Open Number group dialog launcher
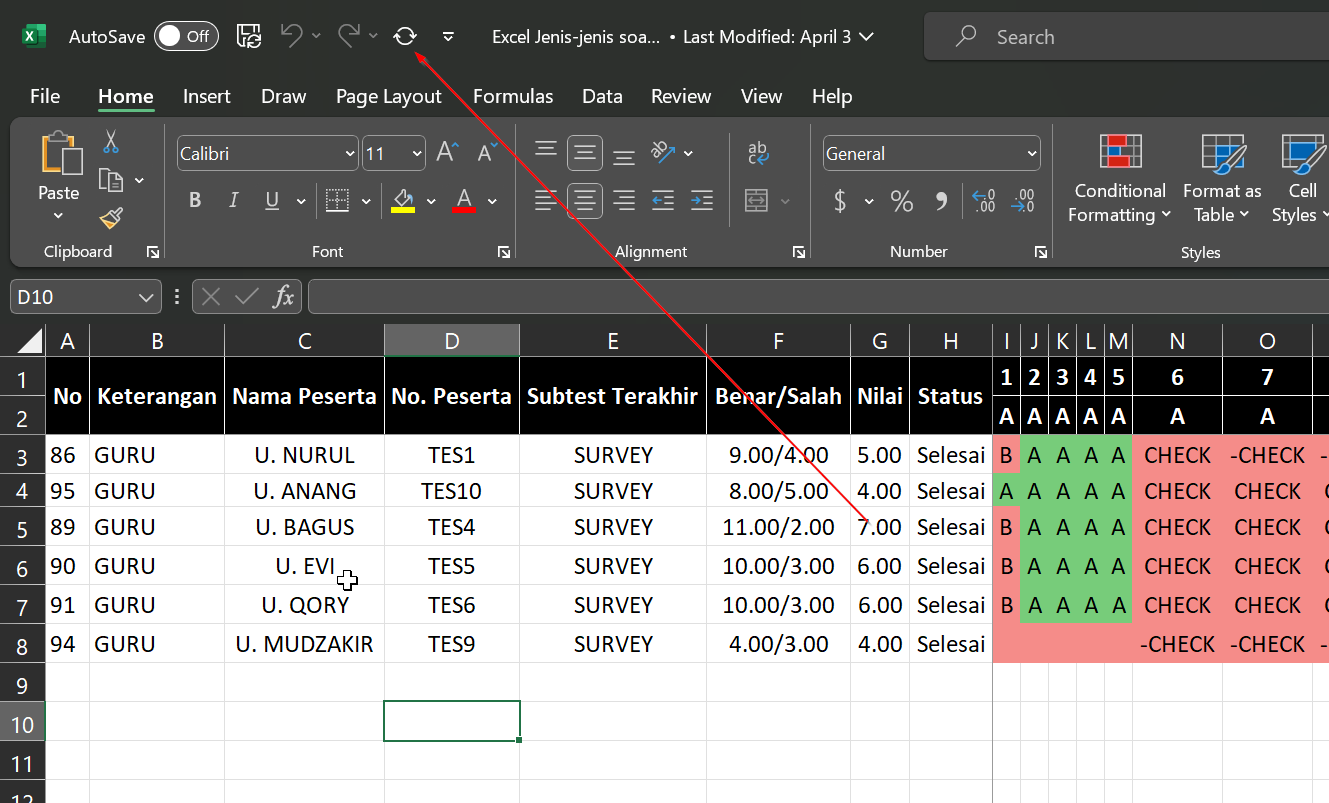 [1041, 252]
